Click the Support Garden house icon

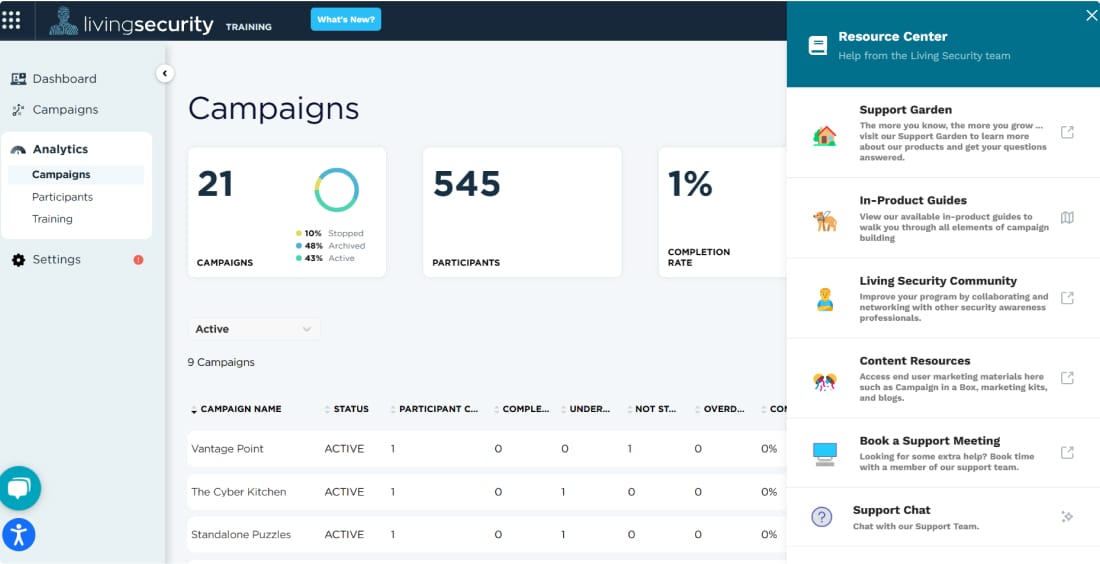pyautogui.click(x=824, y=135)
